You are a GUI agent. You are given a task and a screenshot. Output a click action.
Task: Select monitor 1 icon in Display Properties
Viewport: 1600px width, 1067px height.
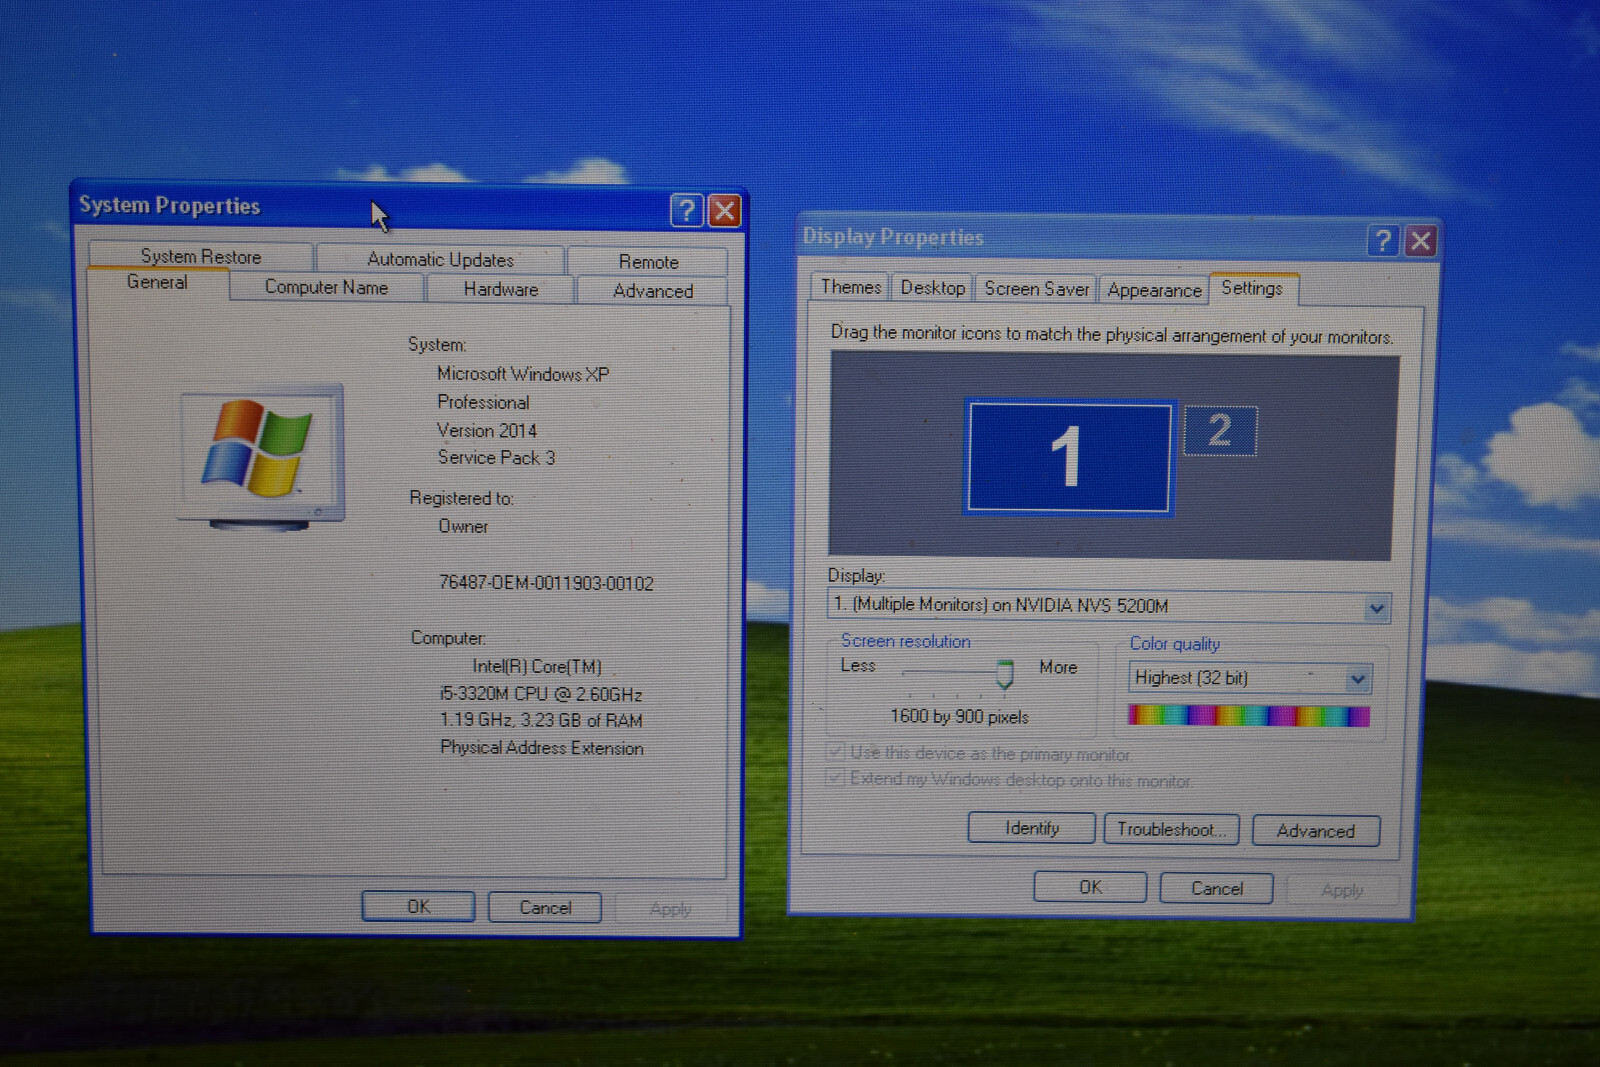click(x=1068, y=456)
